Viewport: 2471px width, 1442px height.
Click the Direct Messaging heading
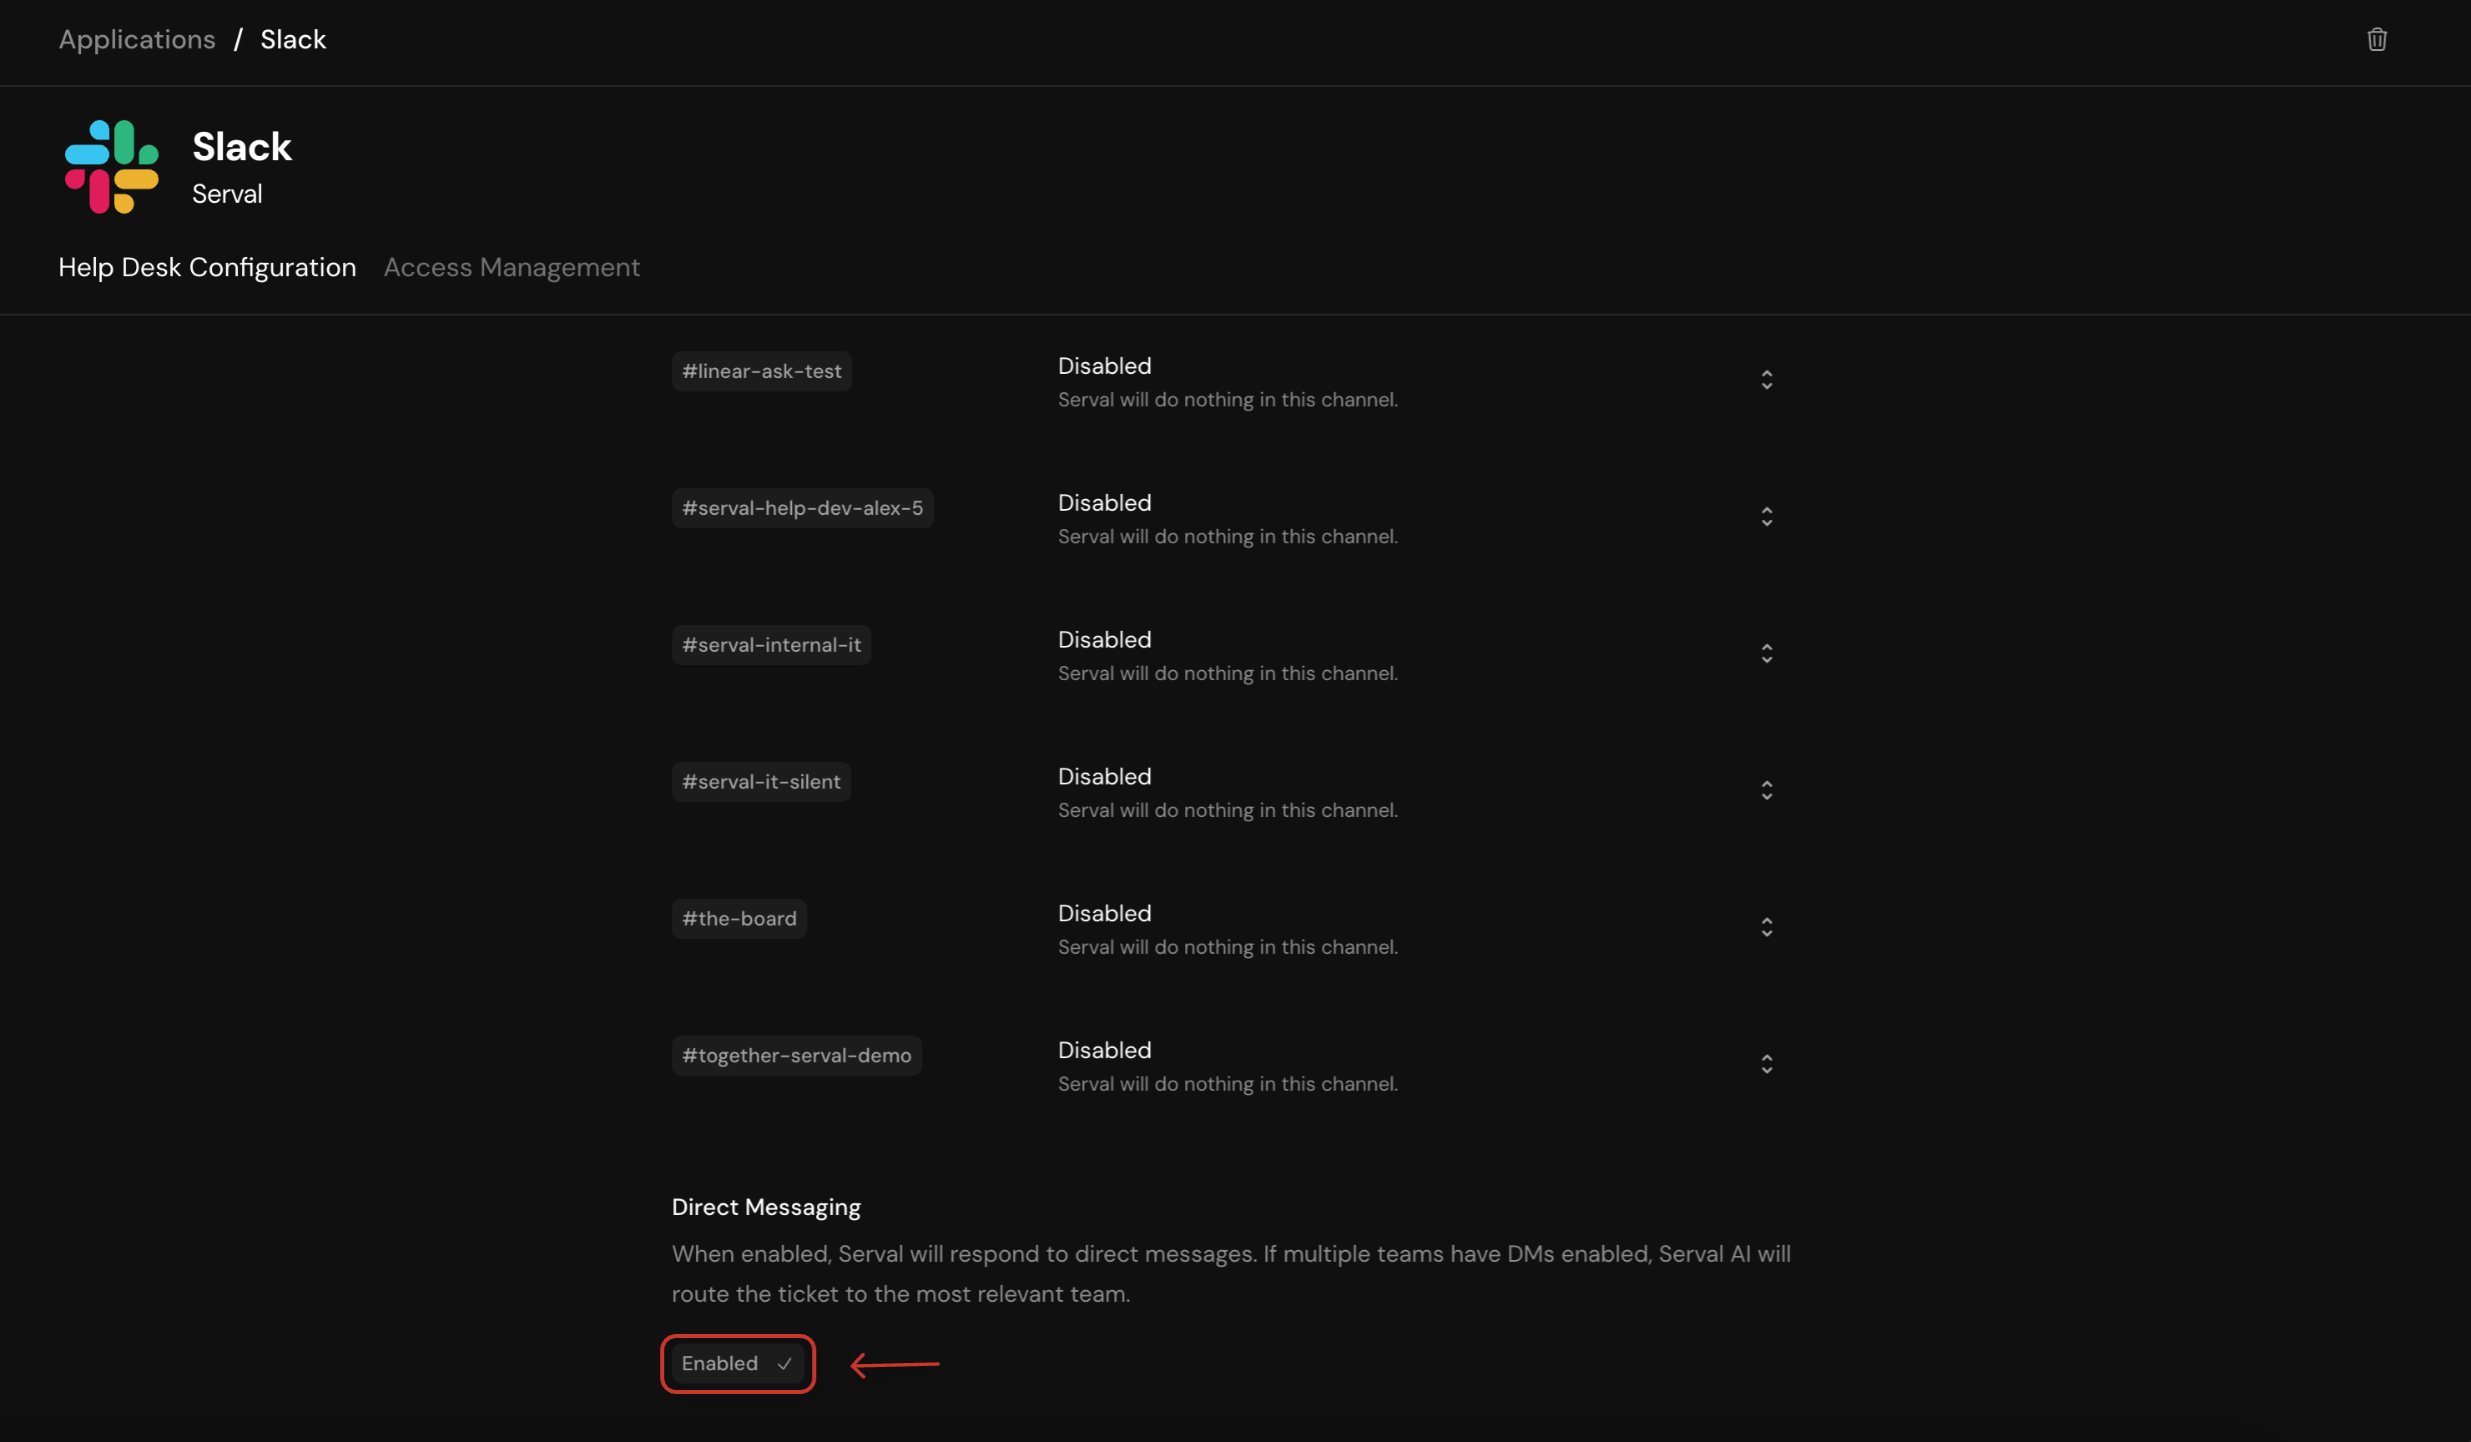click(x=766, y=1207)
